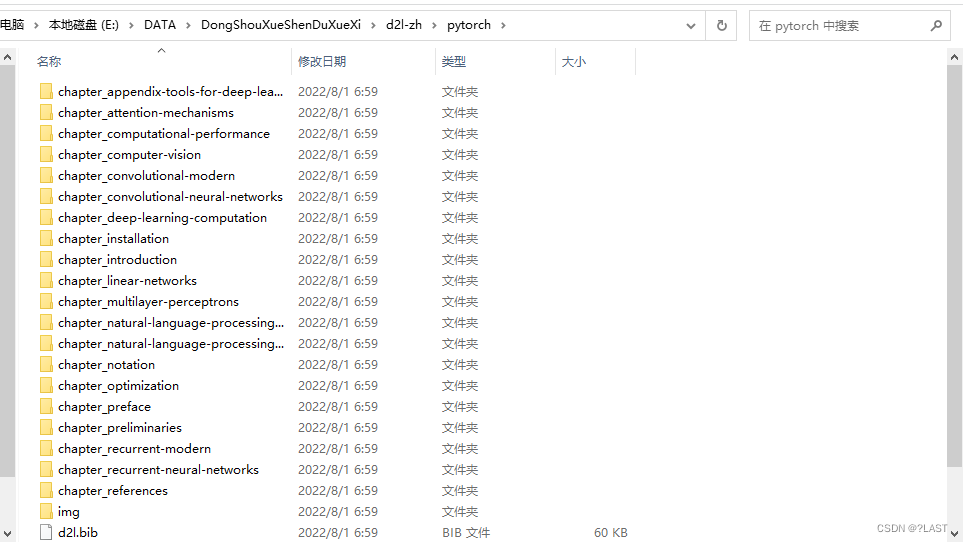The height and width of the screenshot is (542, 963).
Task: Select the chapter_computer-vision folder icon
Action: tap(46, 155)
